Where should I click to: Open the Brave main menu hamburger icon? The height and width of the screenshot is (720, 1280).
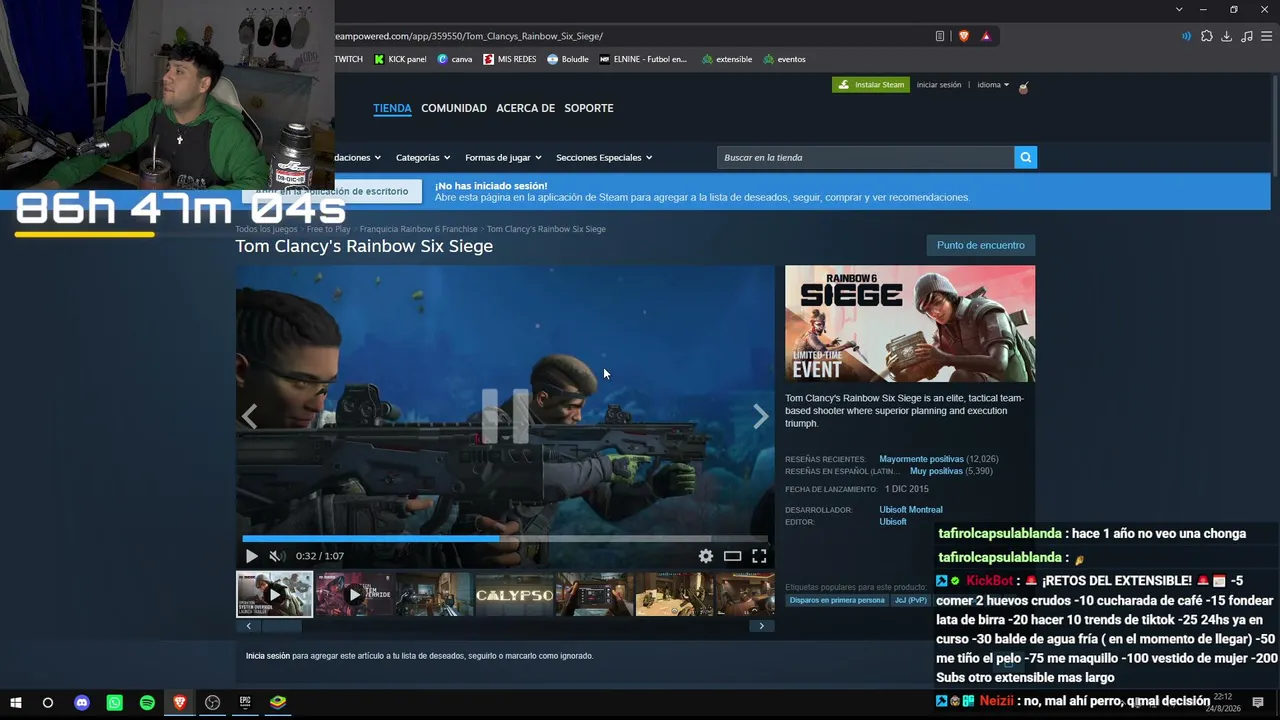click(1267, 36)
